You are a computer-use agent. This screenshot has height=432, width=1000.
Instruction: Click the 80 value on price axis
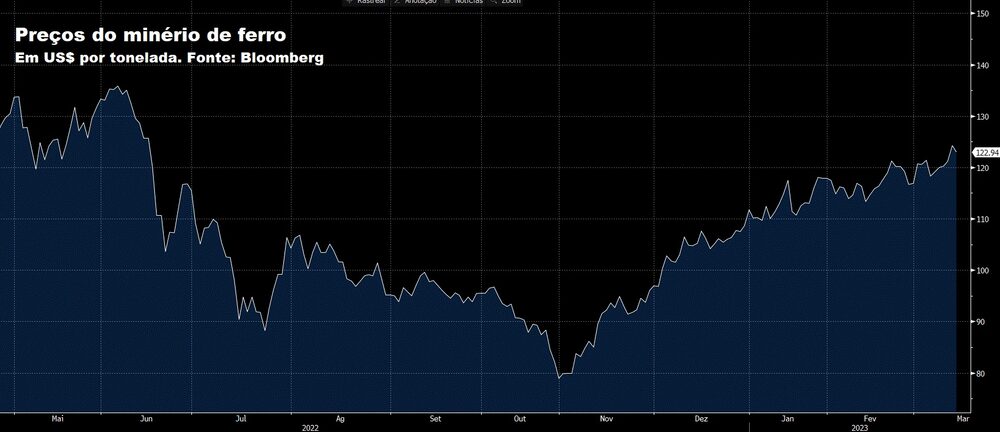tap(980, 374)
